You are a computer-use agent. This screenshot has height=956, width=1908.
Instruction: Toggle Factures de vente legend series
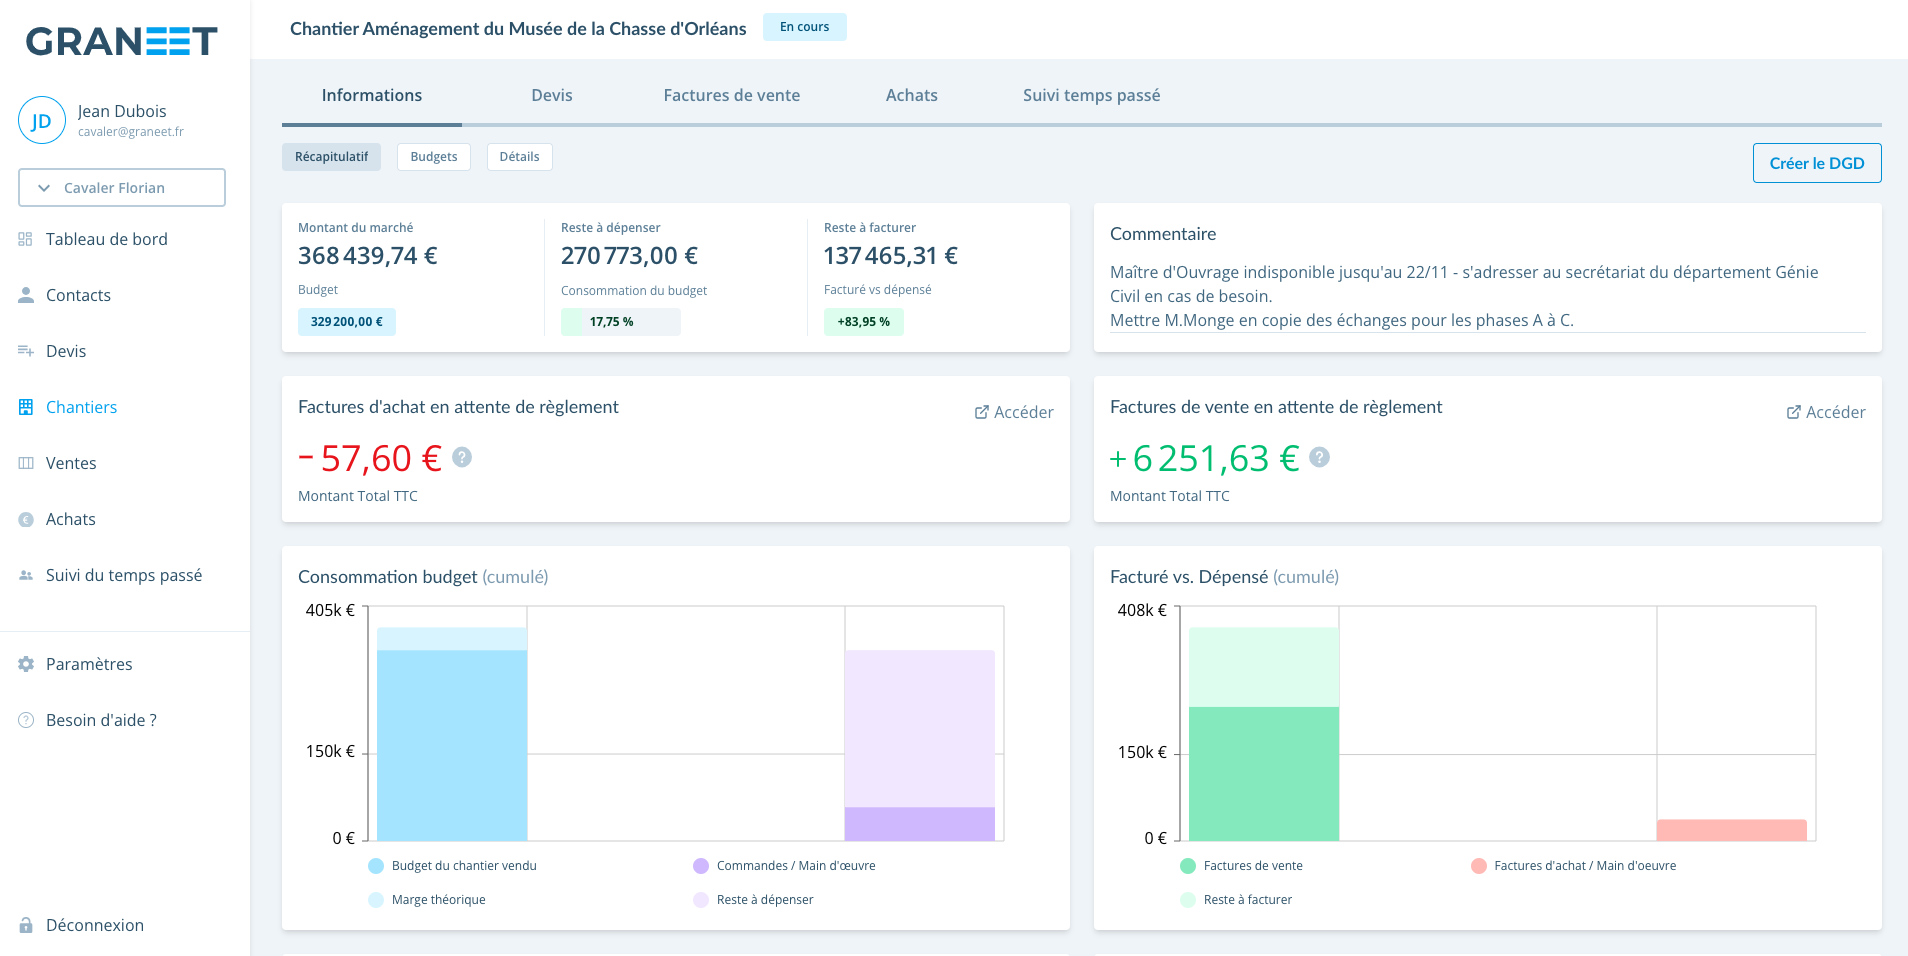coord(1241,866)
